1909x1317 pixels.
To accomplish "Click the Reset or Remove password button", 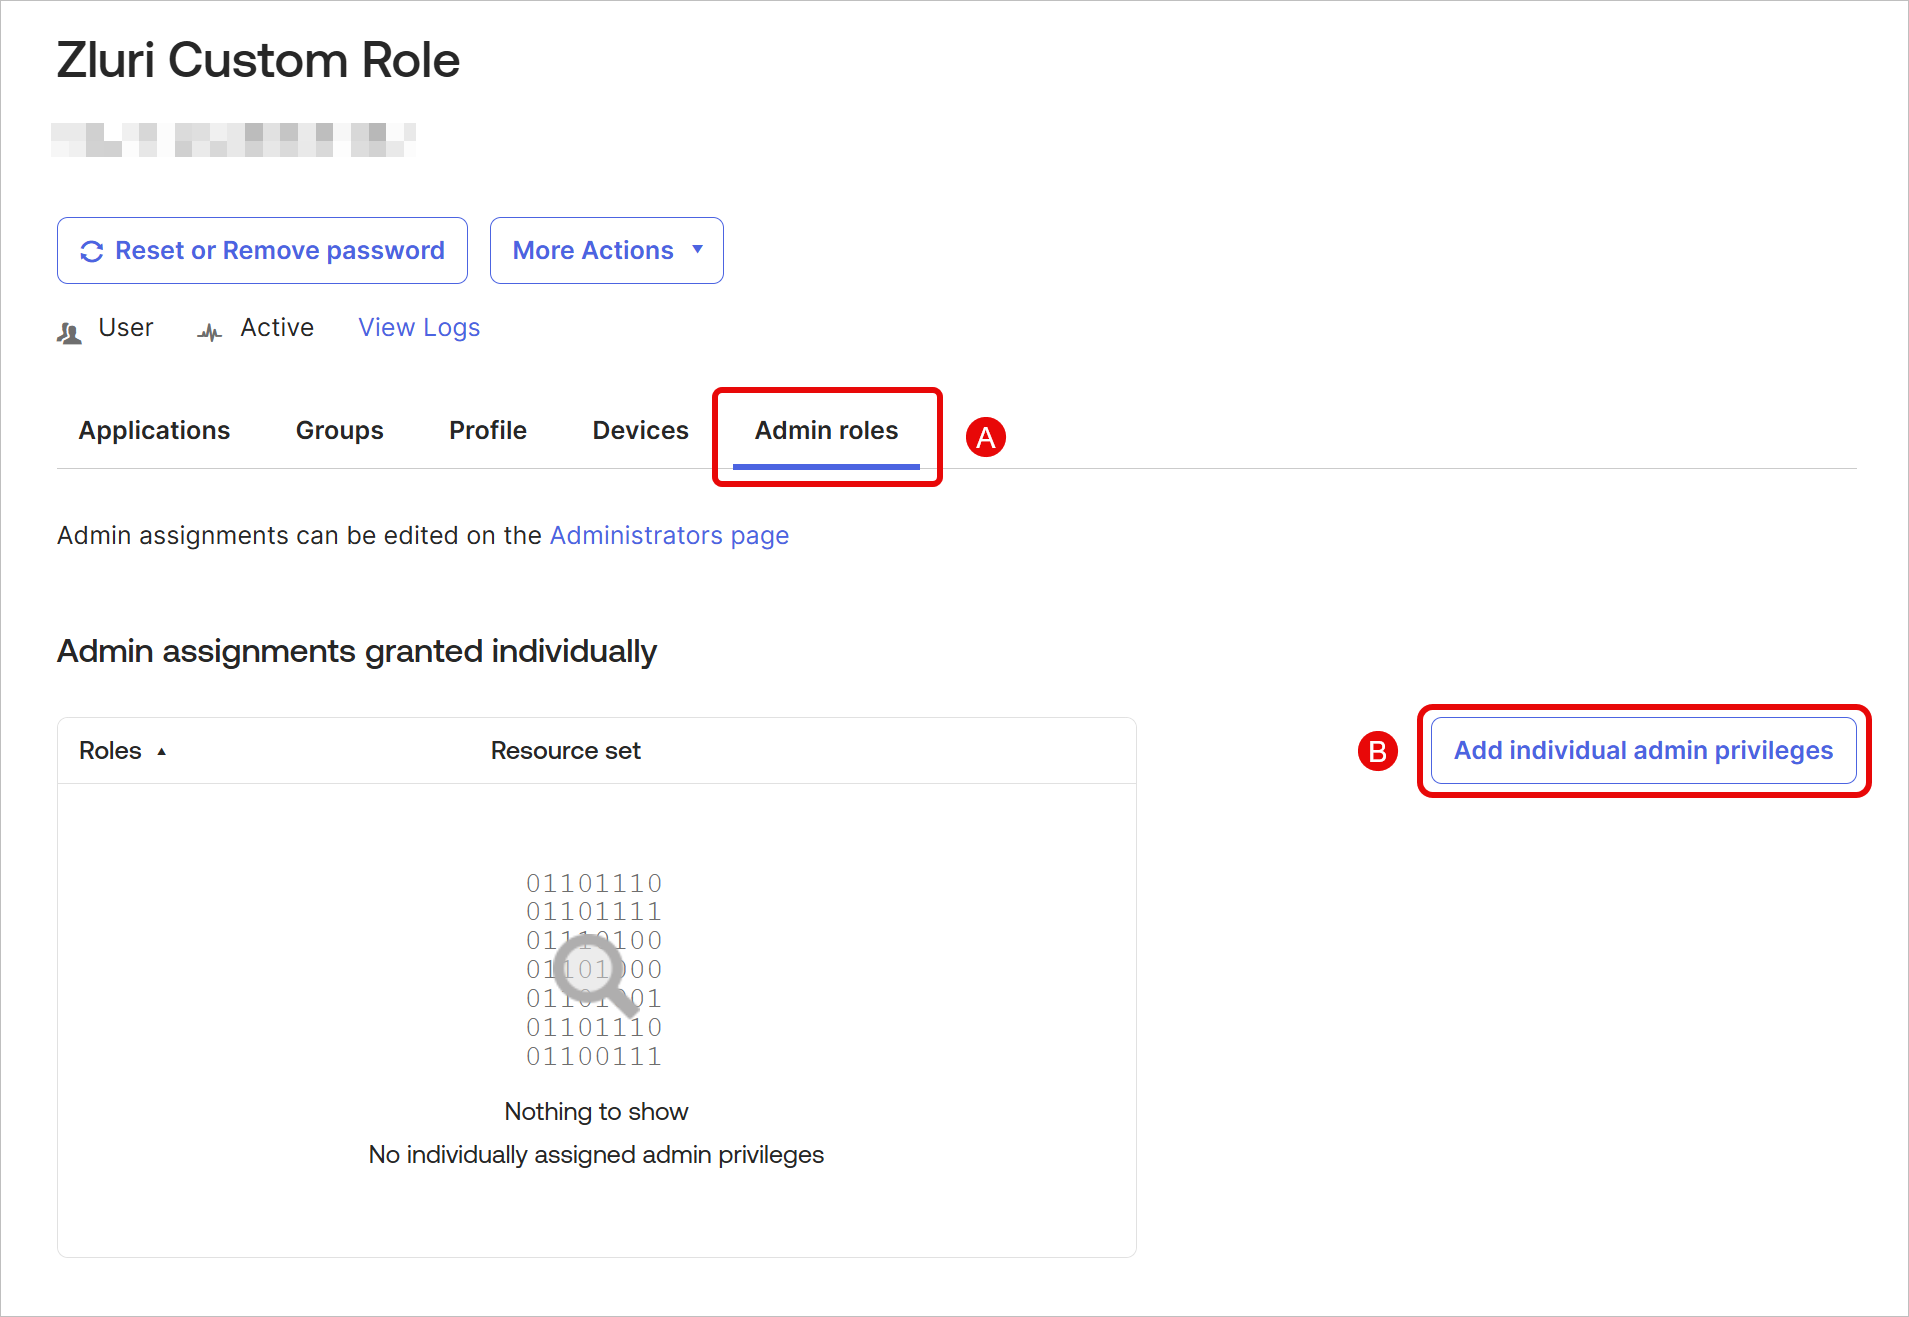I will pyautogui.click(x=262, y=251).
